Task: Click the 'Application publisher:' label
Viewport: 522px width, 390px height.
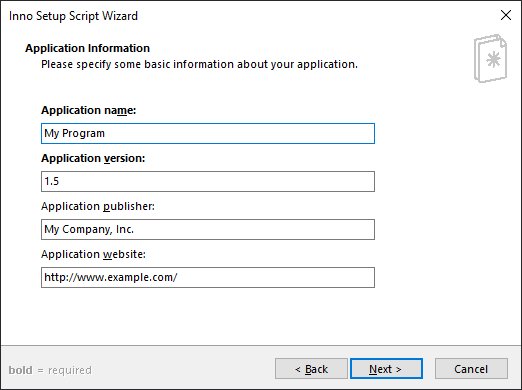Action: pos(98,206)
